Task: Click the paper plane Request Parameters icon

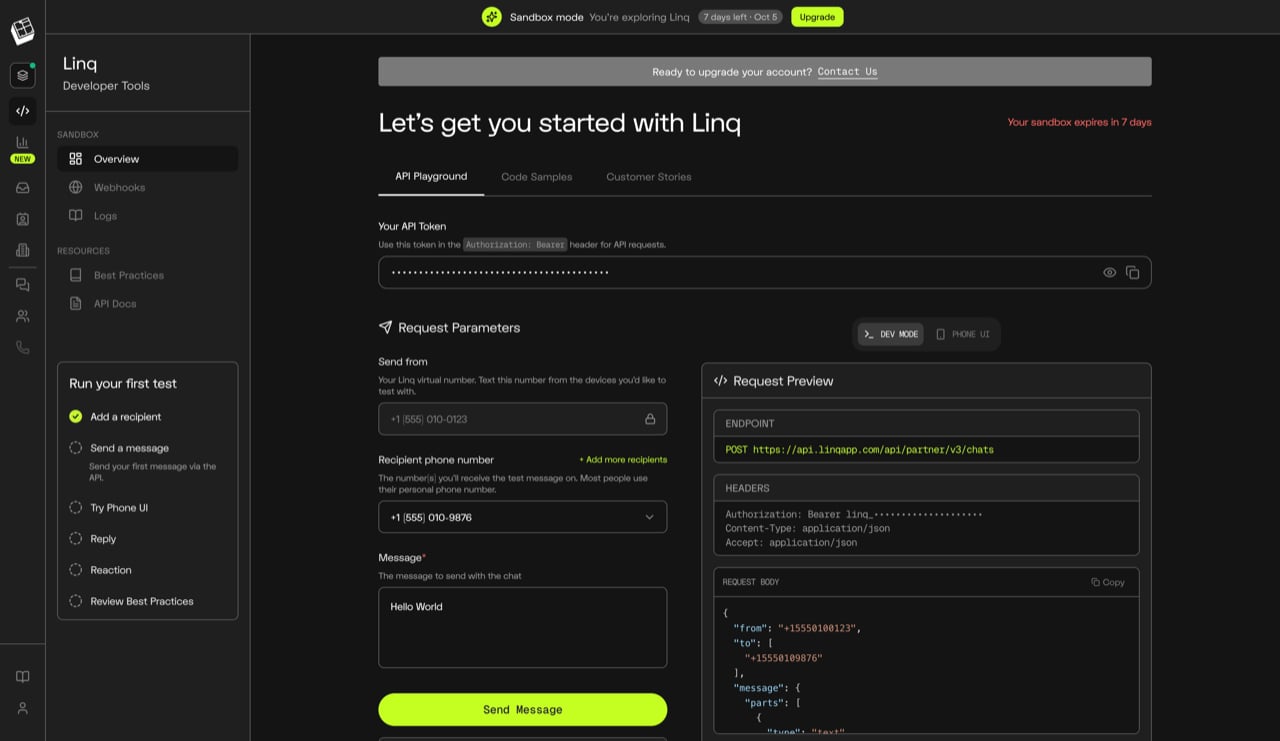Action: (385, 327)
